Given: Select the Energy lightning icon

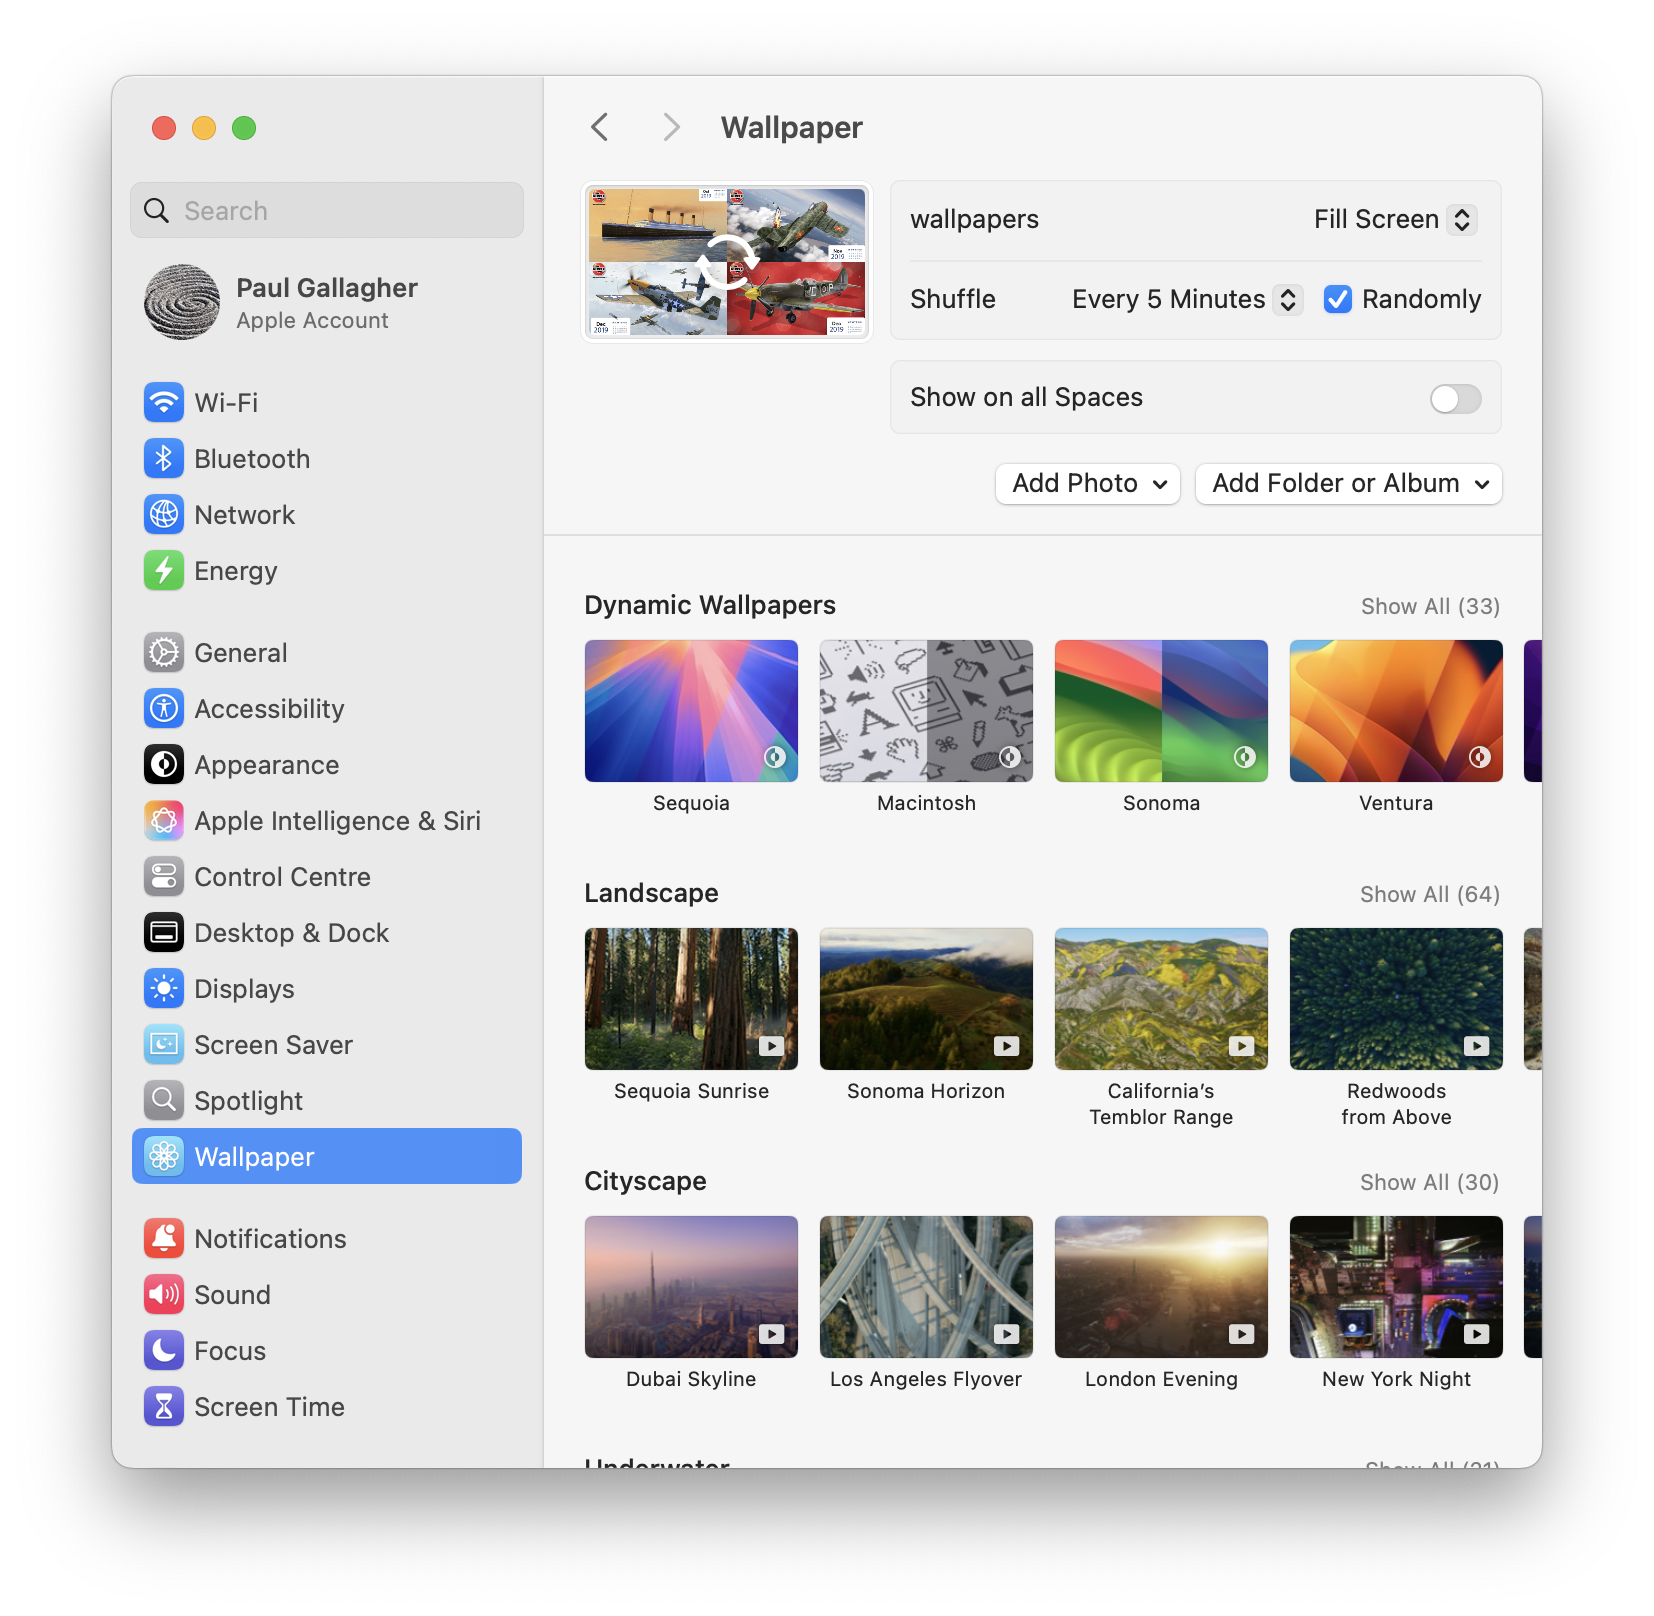Looking at the screenshot, I should [164, 570].
